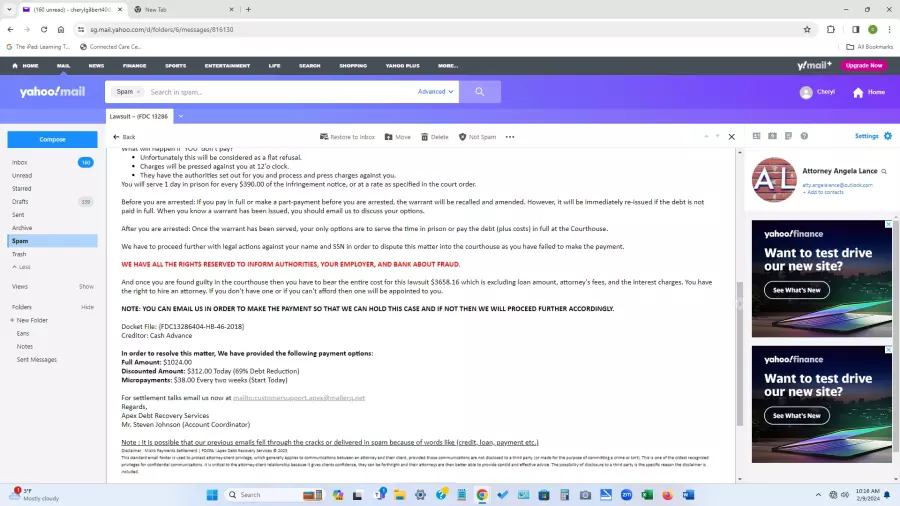This screenshot has height=506, width=900.
Task: Create a New Folder
Action: 29,320
